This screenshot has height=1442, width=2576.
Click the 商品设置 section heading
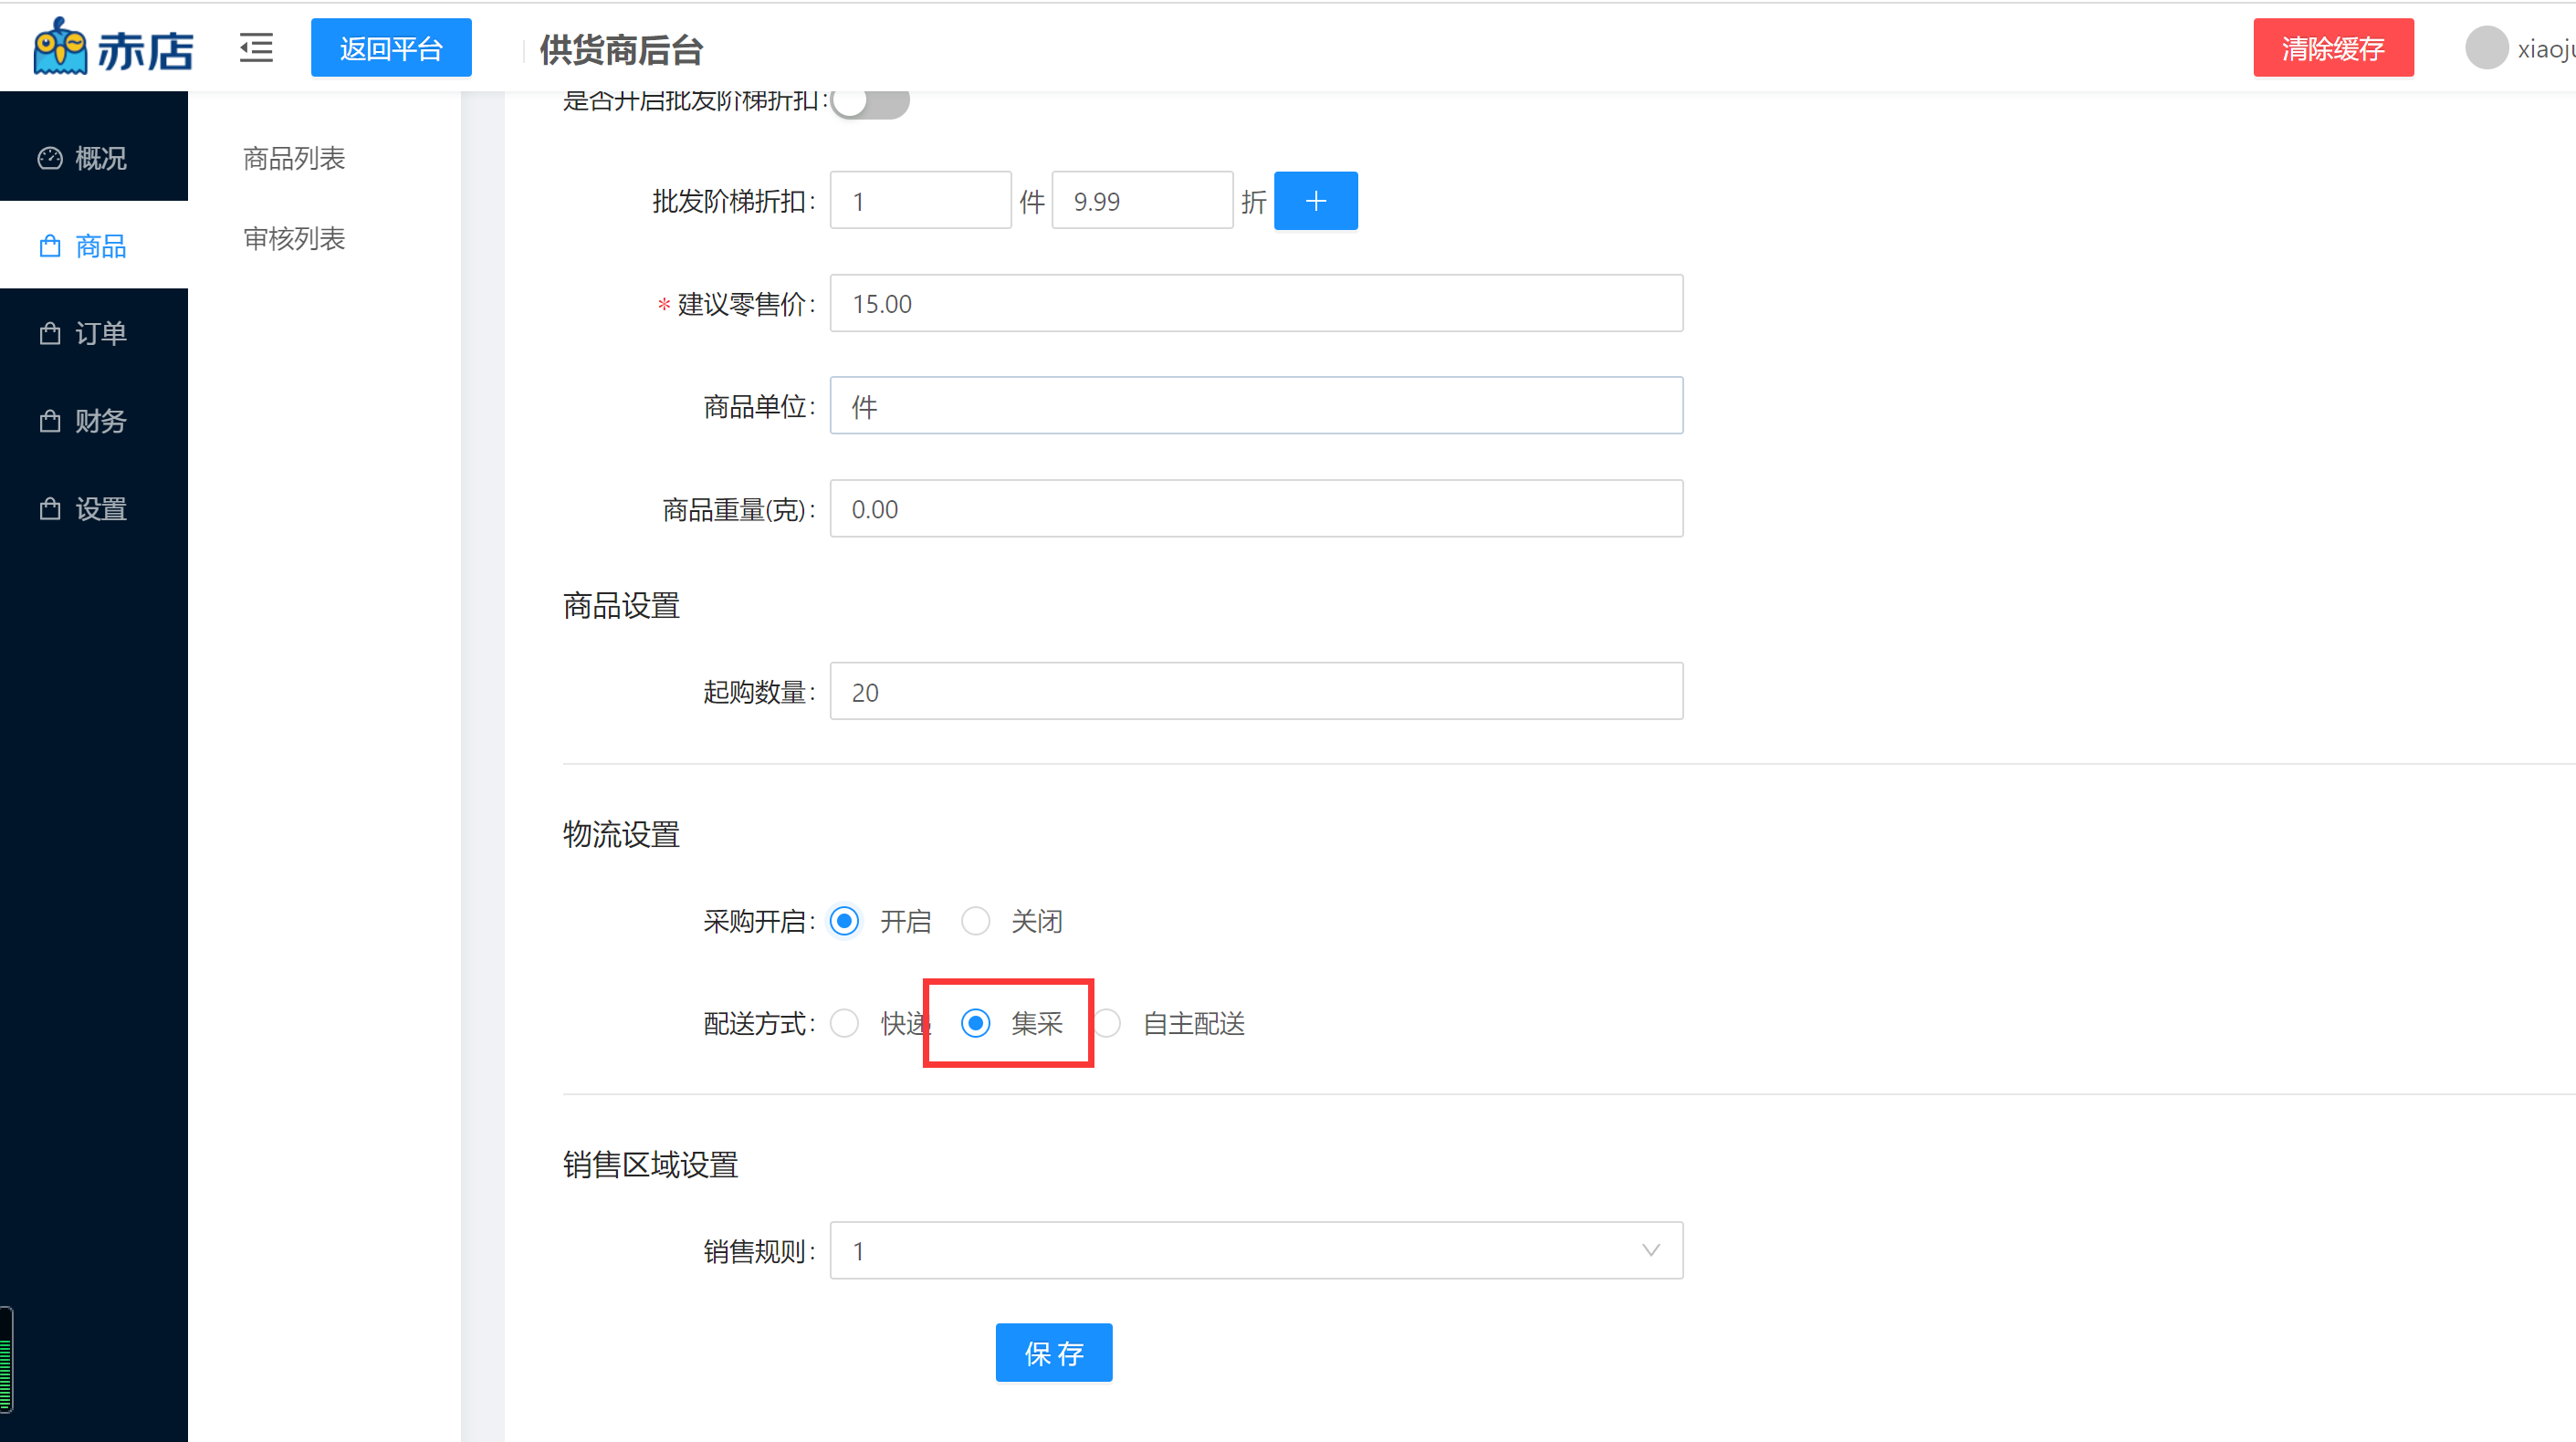pyautogui.click(x=621, y=605)
